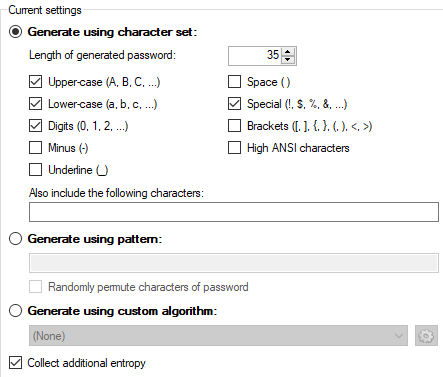Image resolution: width=443 pixels, height=377 pixels.
Task: Click the gear icon beside custom algorithm dropdown
Action: tap(426, 336)
